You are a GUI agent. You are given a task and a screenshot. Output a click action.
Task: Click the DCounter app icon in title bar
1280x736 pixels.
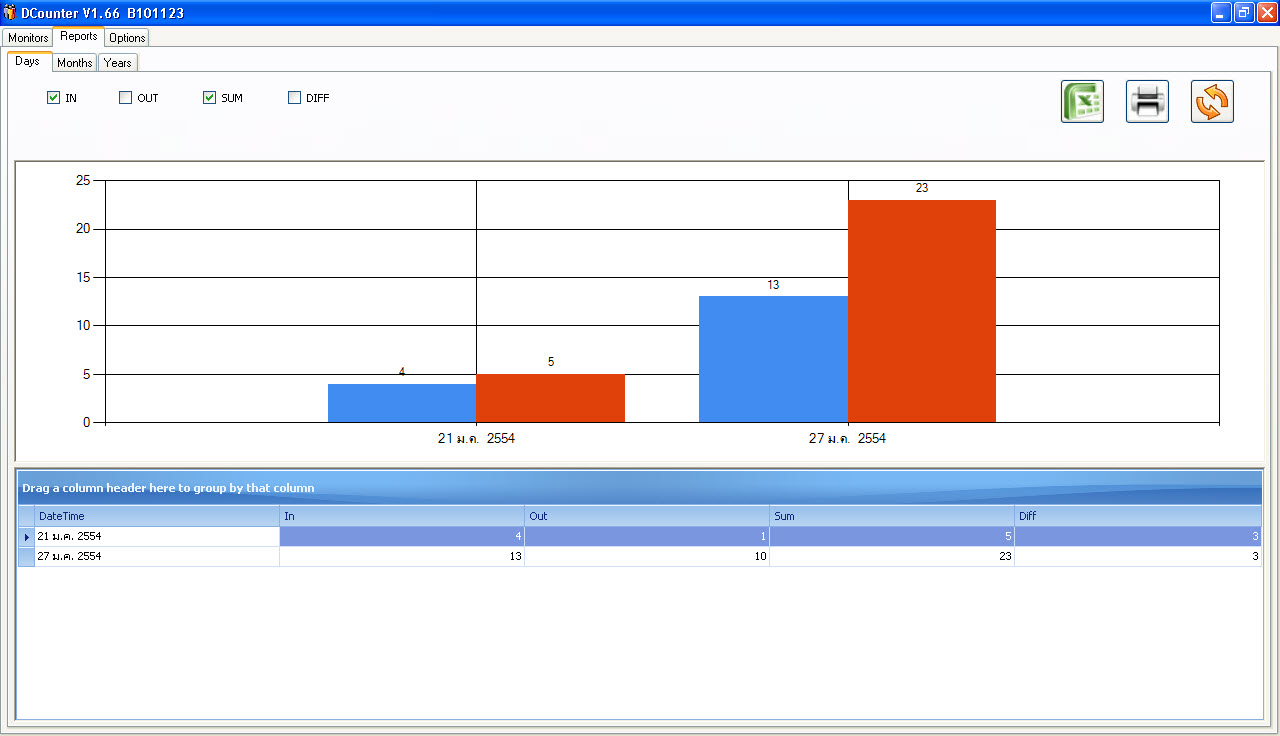(x=11, y=13)
